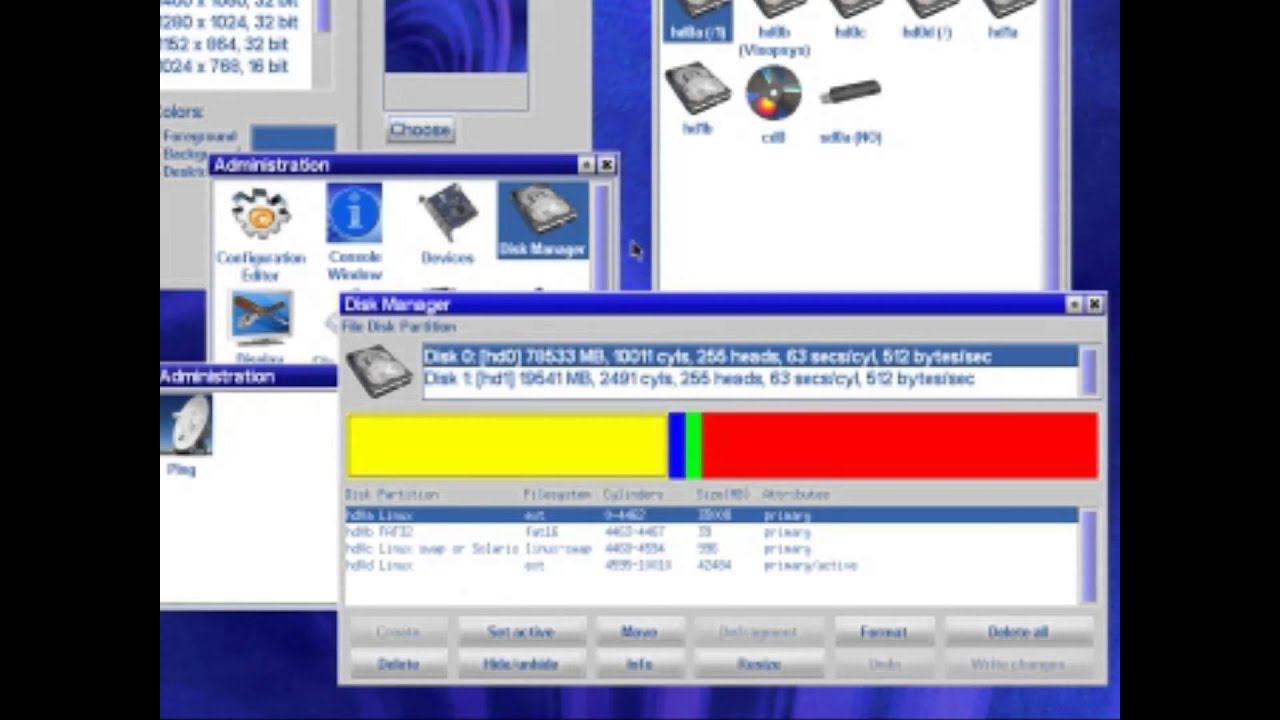Screen dimensions: 1280x720
Task: Choose the 1024 x 768, 16 bit resolution
Action: coord(226,66)
